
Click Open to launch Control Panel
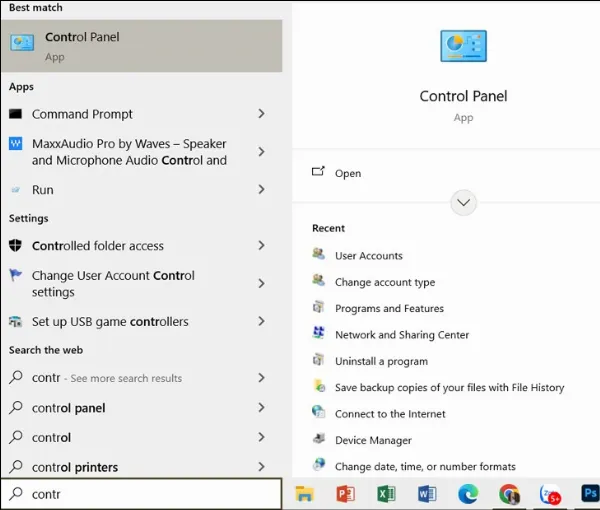tap(347, 173)
